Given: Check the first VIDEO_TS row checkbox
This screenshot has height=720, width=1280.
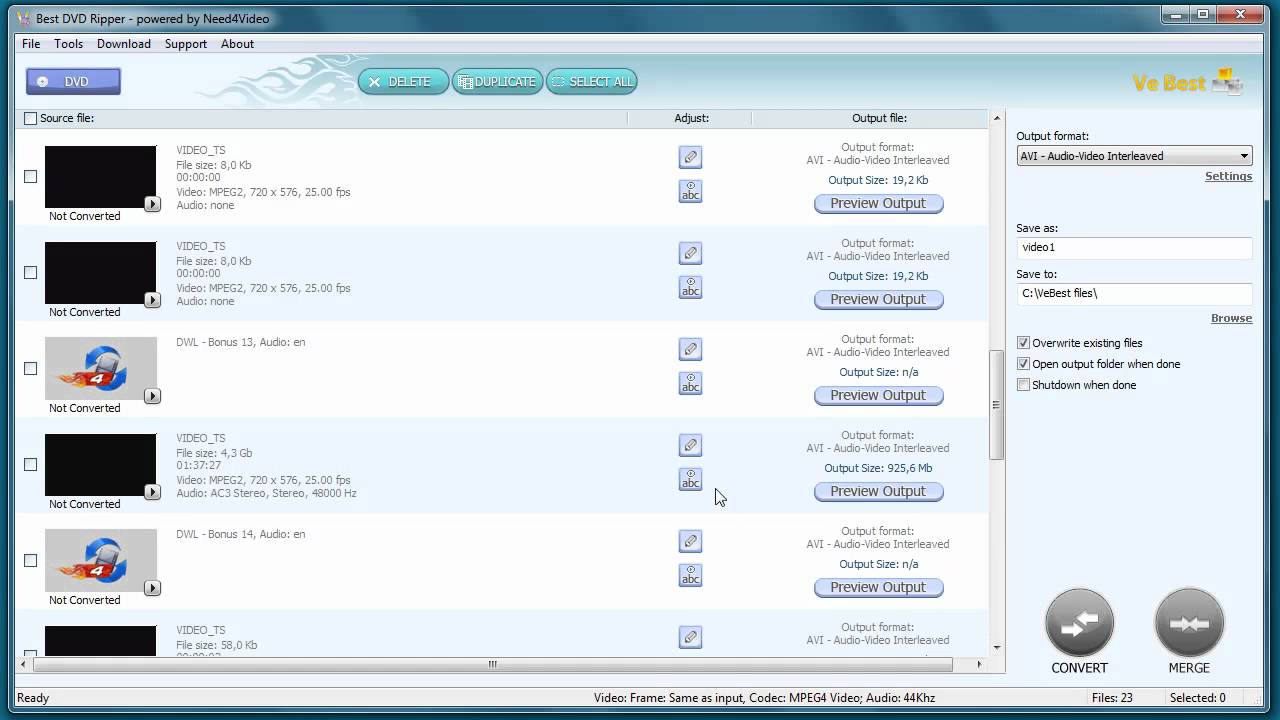Looking at the screenshot, I should 30,176.
